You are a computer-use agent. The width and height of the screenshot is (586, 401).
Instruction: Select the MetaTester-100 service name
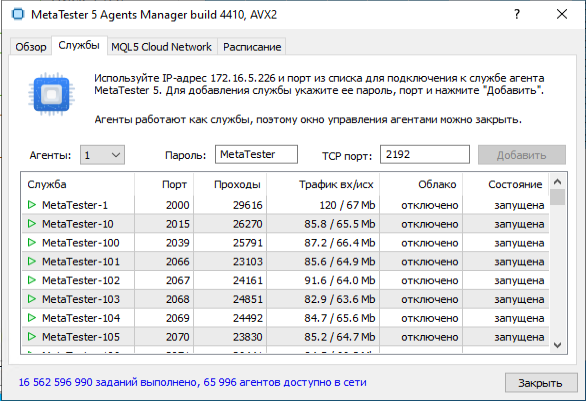(81, 243)
